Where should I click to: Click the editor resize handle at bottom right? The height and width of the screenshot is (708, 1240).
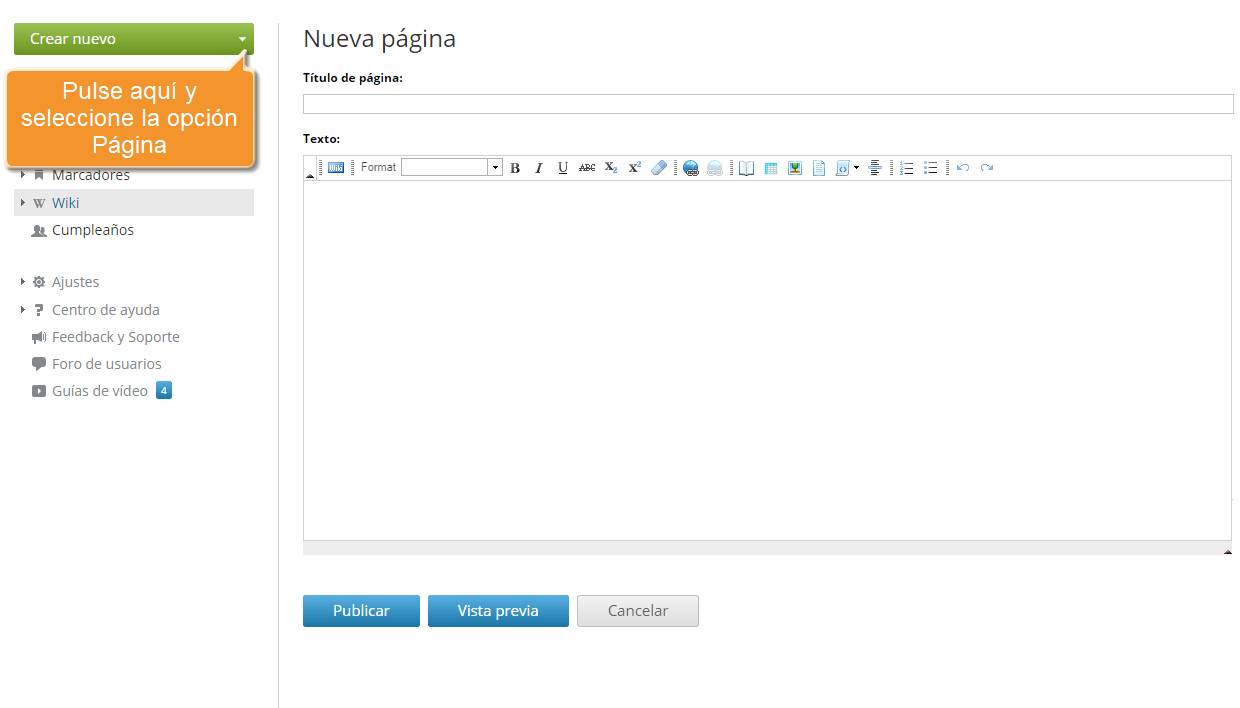click(x=1227, y=551)
